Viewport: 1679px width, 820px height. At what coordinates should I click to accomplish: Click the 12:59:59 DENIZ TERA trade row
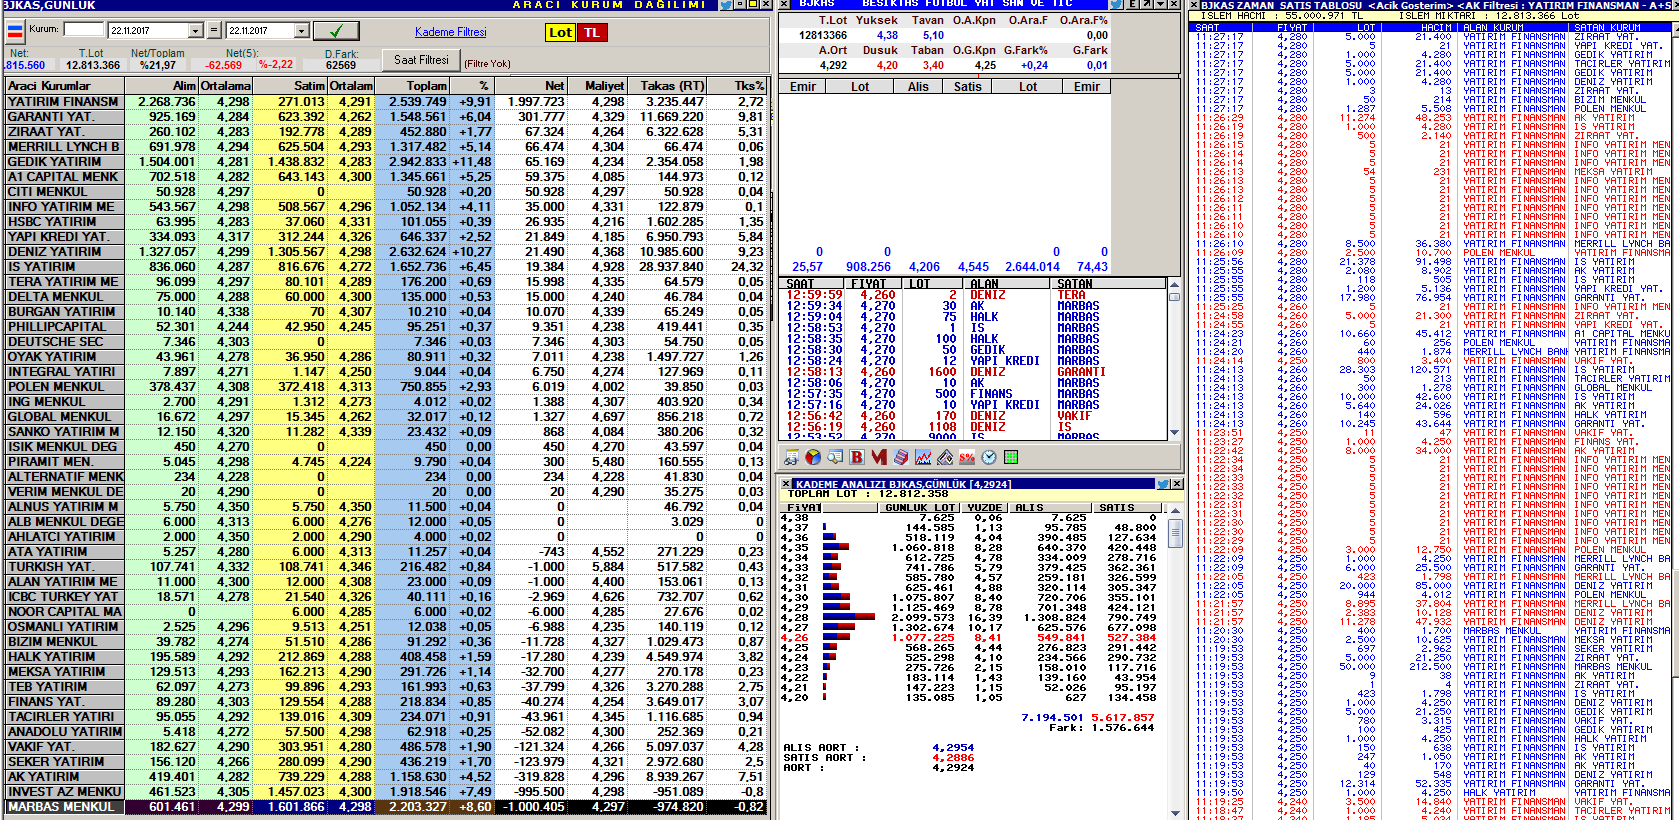pos(972,295)
